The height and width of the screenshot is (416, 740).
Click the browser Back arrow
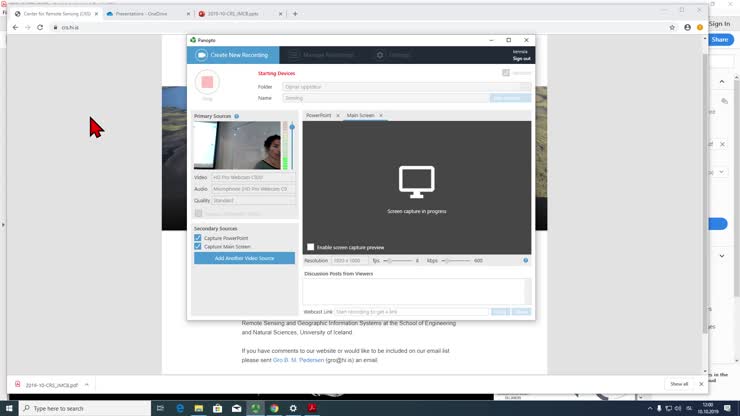click(16, 27)
